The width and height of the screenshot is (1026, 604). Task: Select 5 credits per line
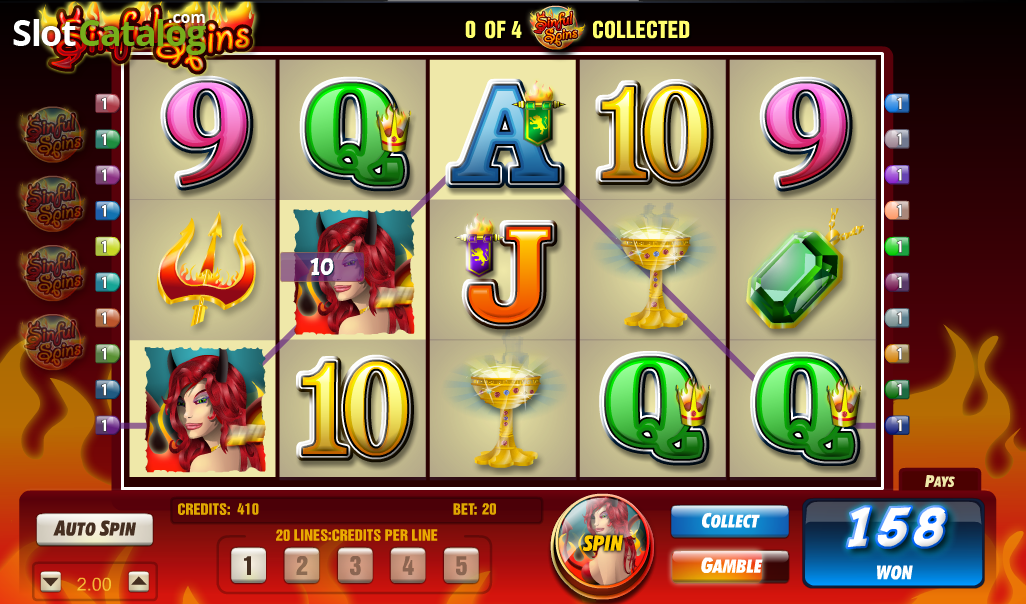point(461,565)
